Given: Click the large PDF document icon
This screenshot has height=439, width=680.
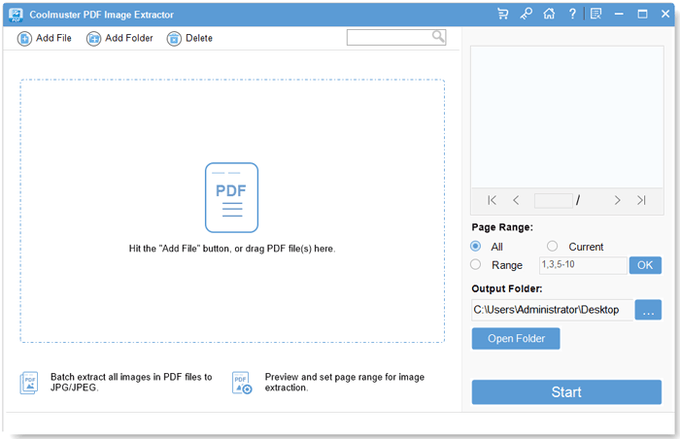Looking at the screenshot, I should tap(231, 197).
